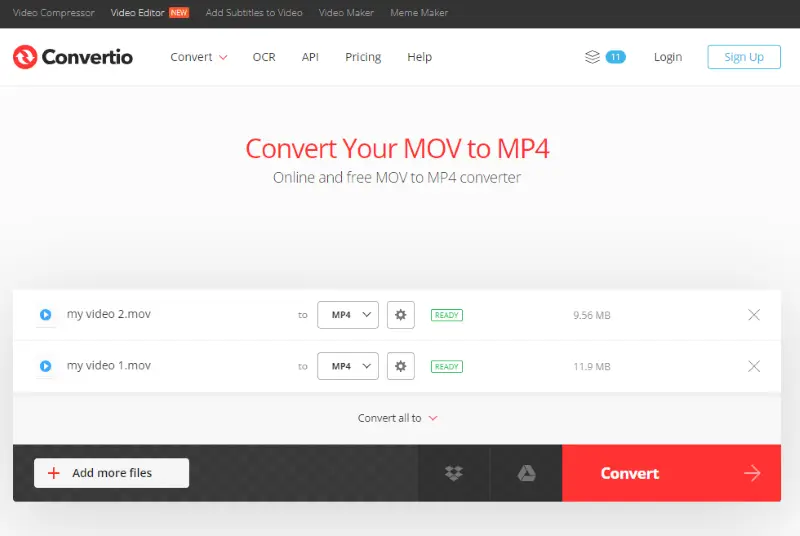This screenshot has width=800, height=536.
Task: Open the conversion queue layers icon
Action: click(x=592, y=57)
